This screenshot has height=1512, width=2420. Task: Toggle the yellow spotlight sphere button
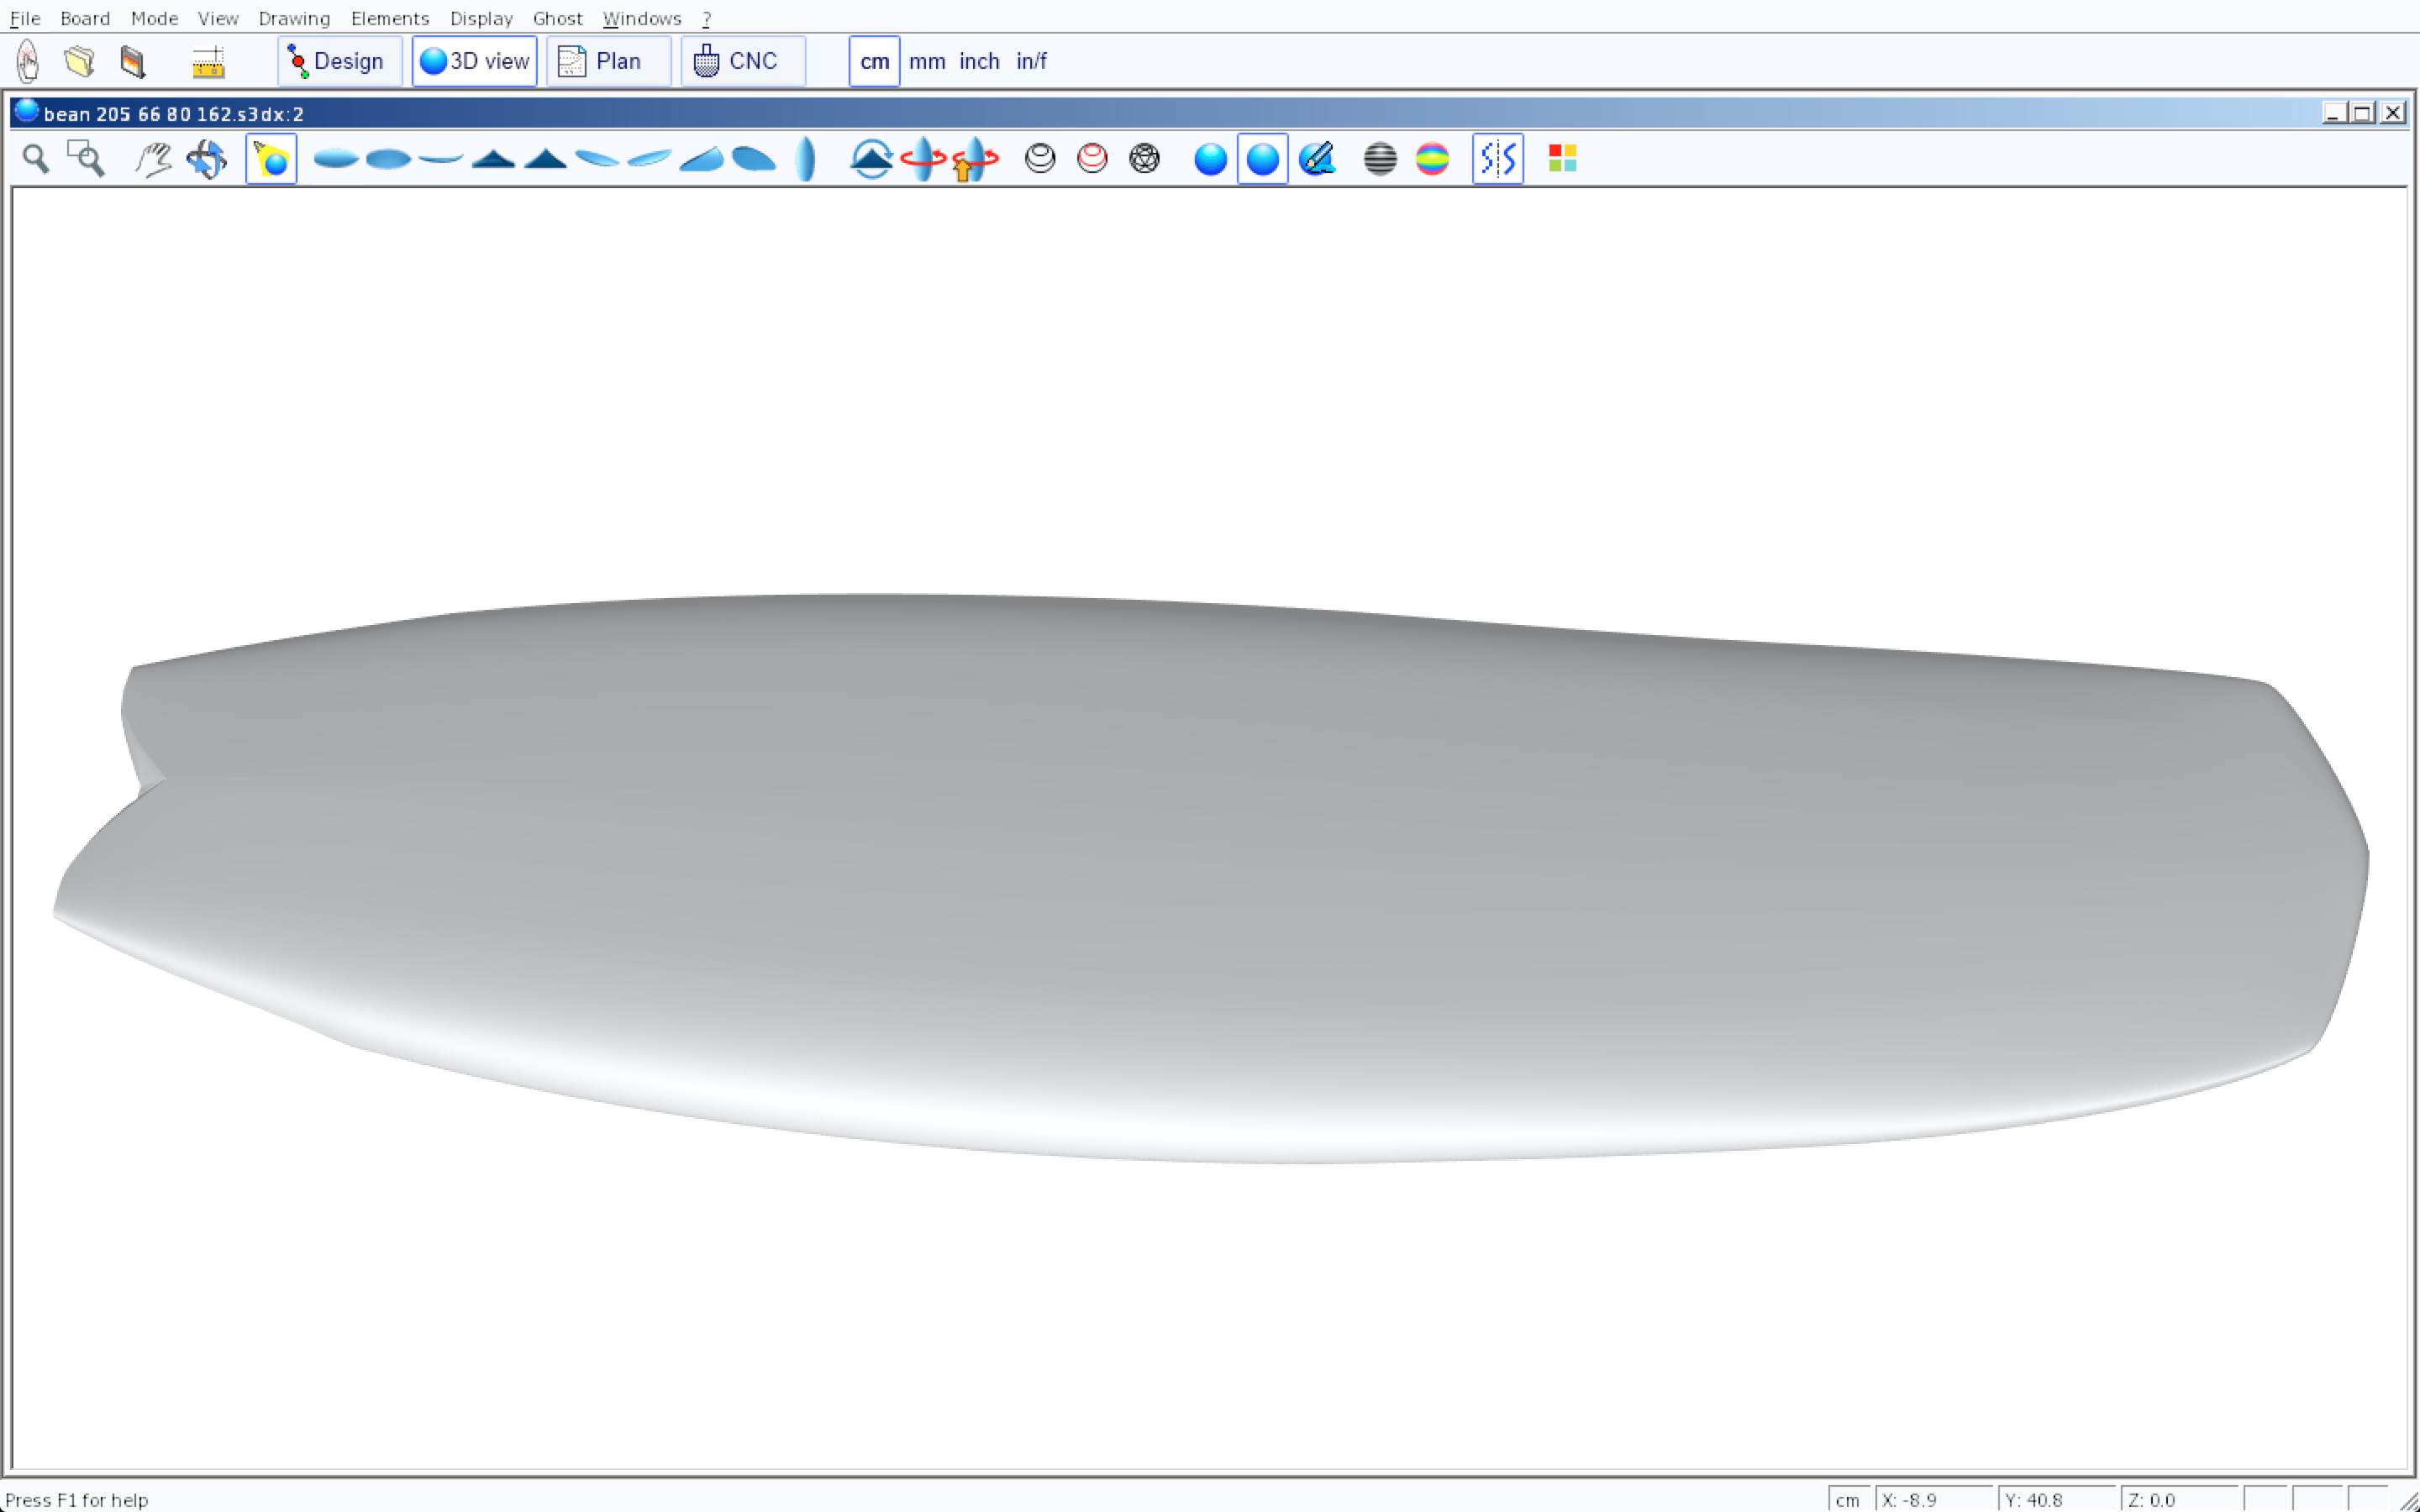pos(271,159)
